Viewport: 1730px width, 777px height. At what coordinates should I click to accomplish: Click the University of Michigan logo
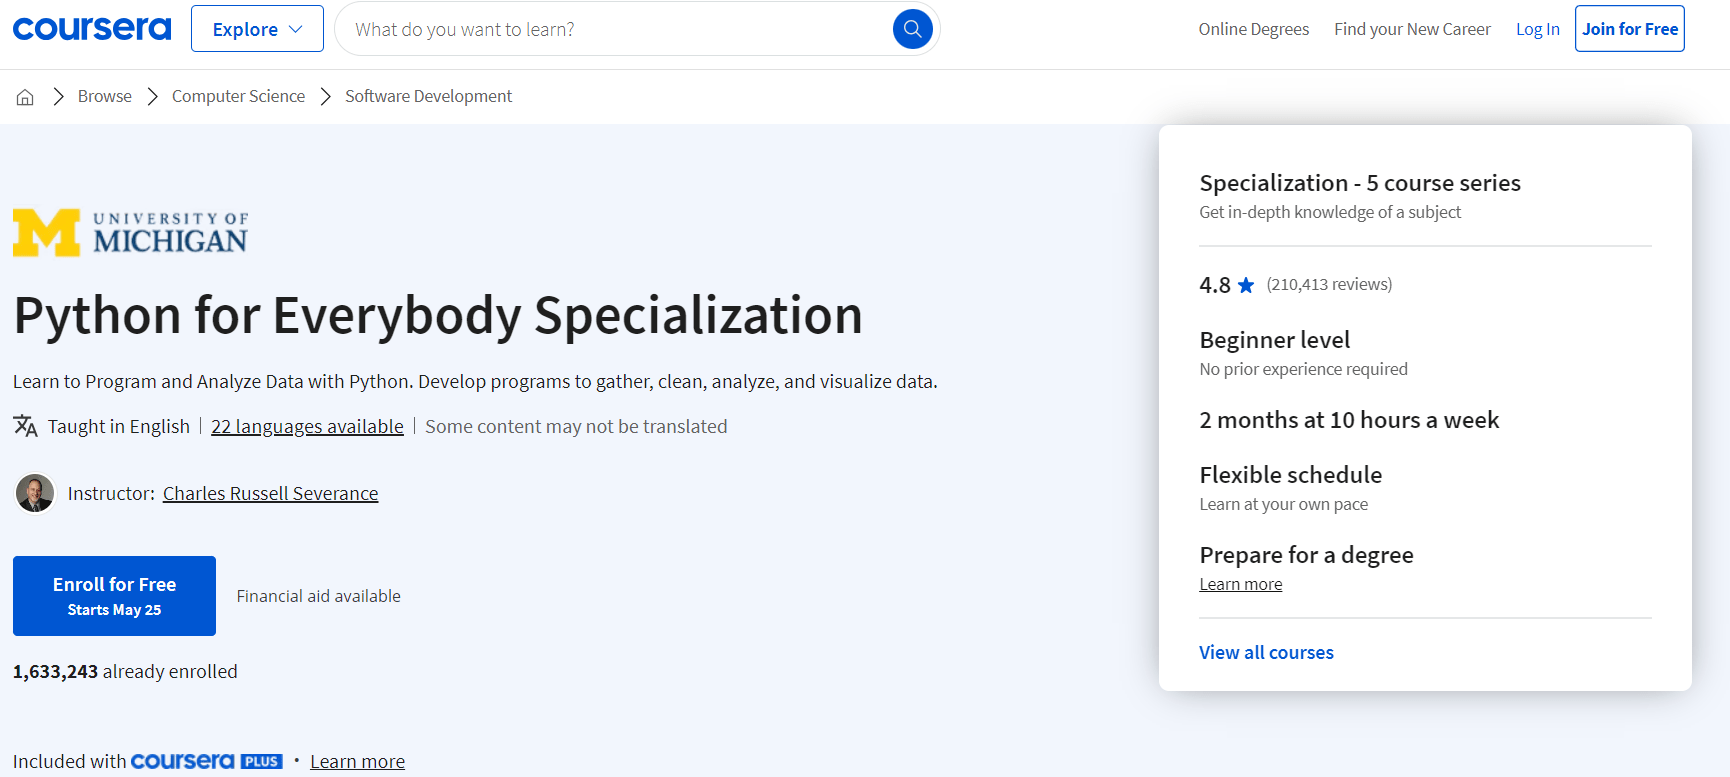coord(130,233)
